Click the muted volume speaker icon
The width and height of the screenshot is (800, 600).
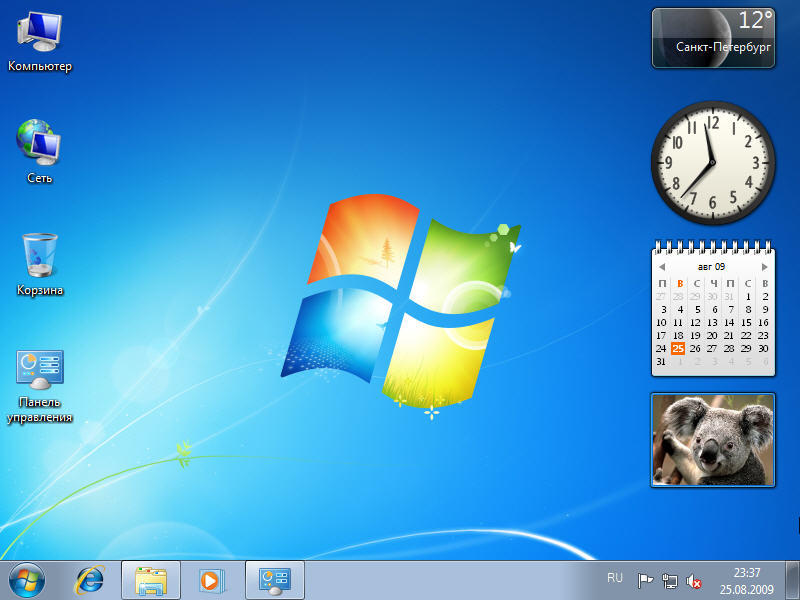(693, 581)
